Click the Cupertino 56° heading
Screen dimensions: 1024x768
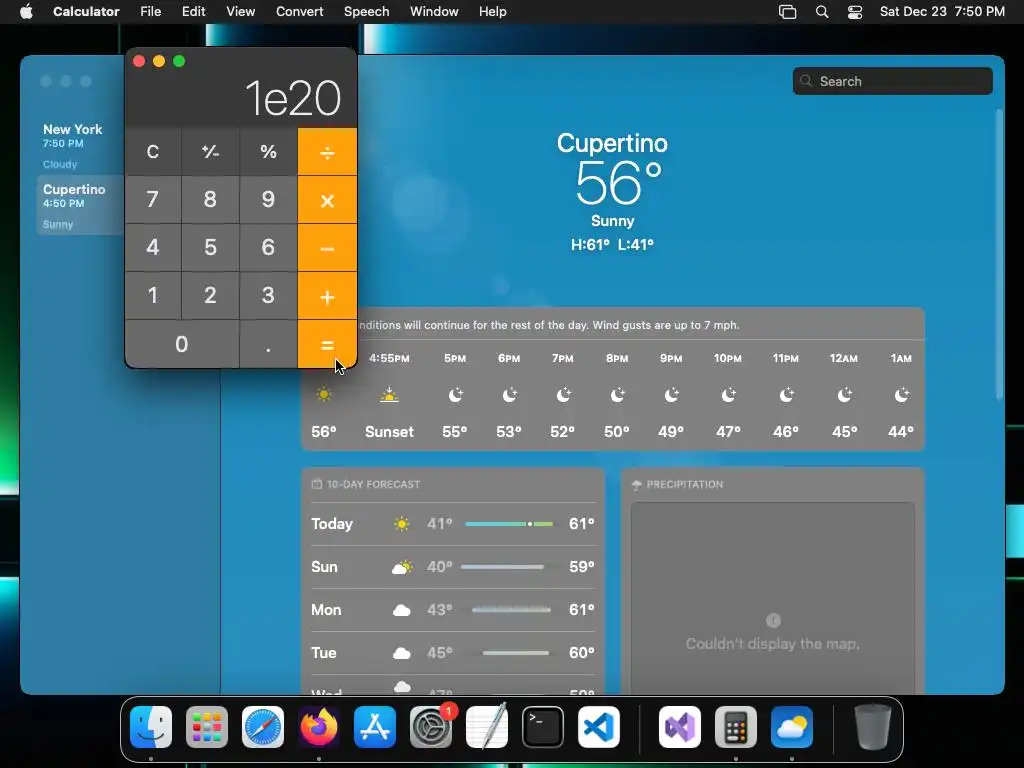coord(613,168)
